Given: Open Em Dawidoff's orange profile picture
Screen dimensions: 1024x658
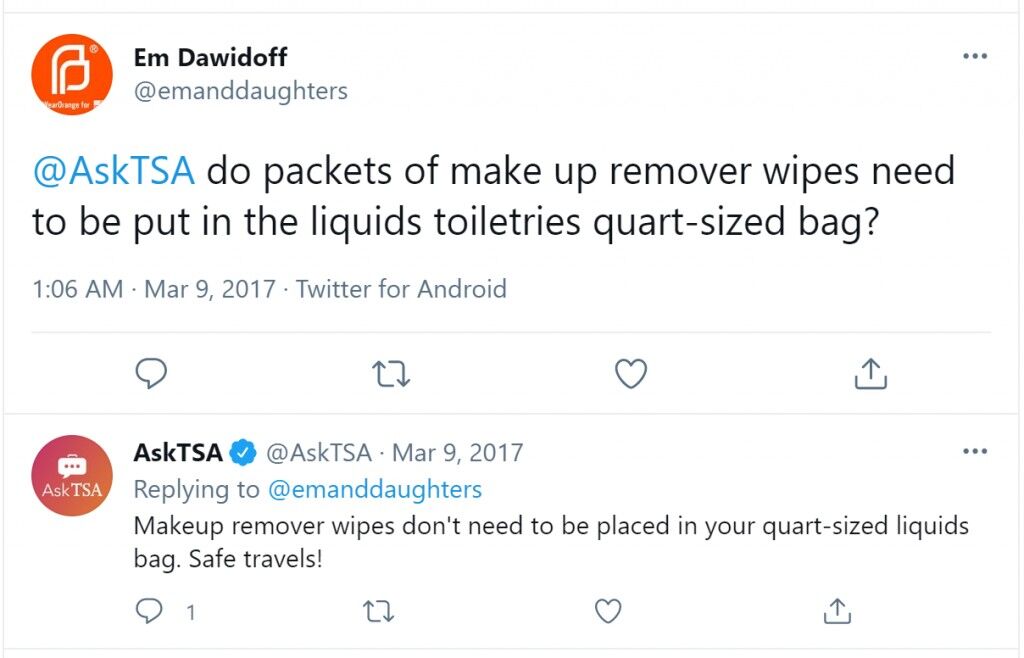Looking at the screenshot, I should 72,74.
